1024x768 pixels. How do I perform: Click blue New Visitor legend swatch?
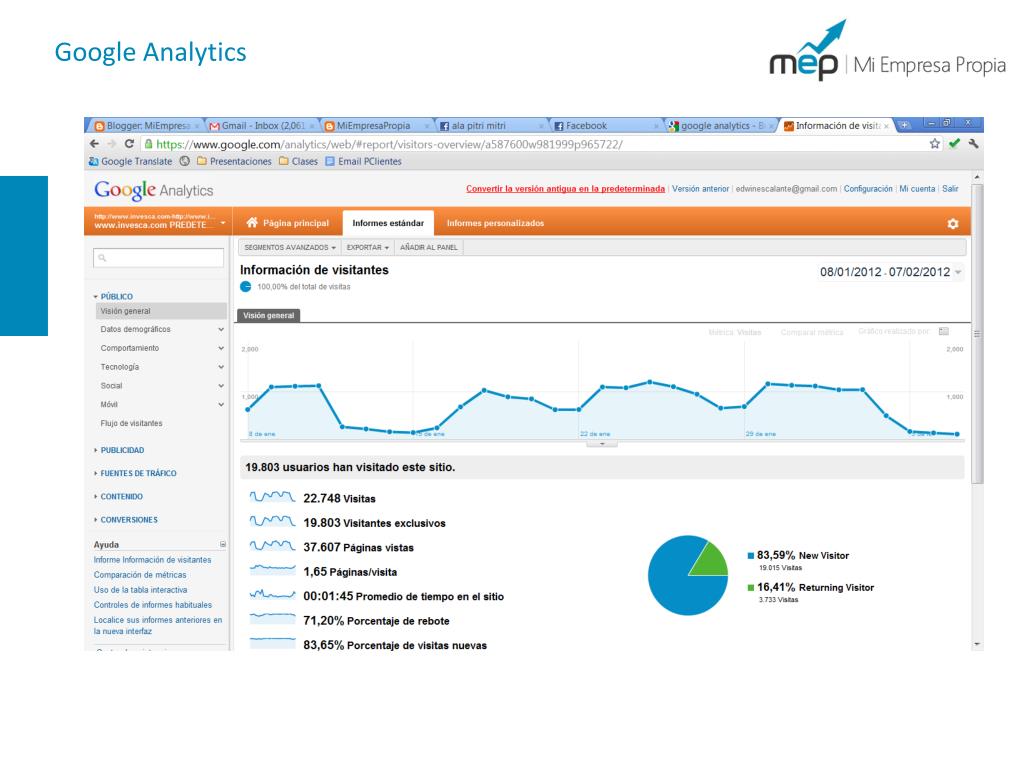(751, 556)
